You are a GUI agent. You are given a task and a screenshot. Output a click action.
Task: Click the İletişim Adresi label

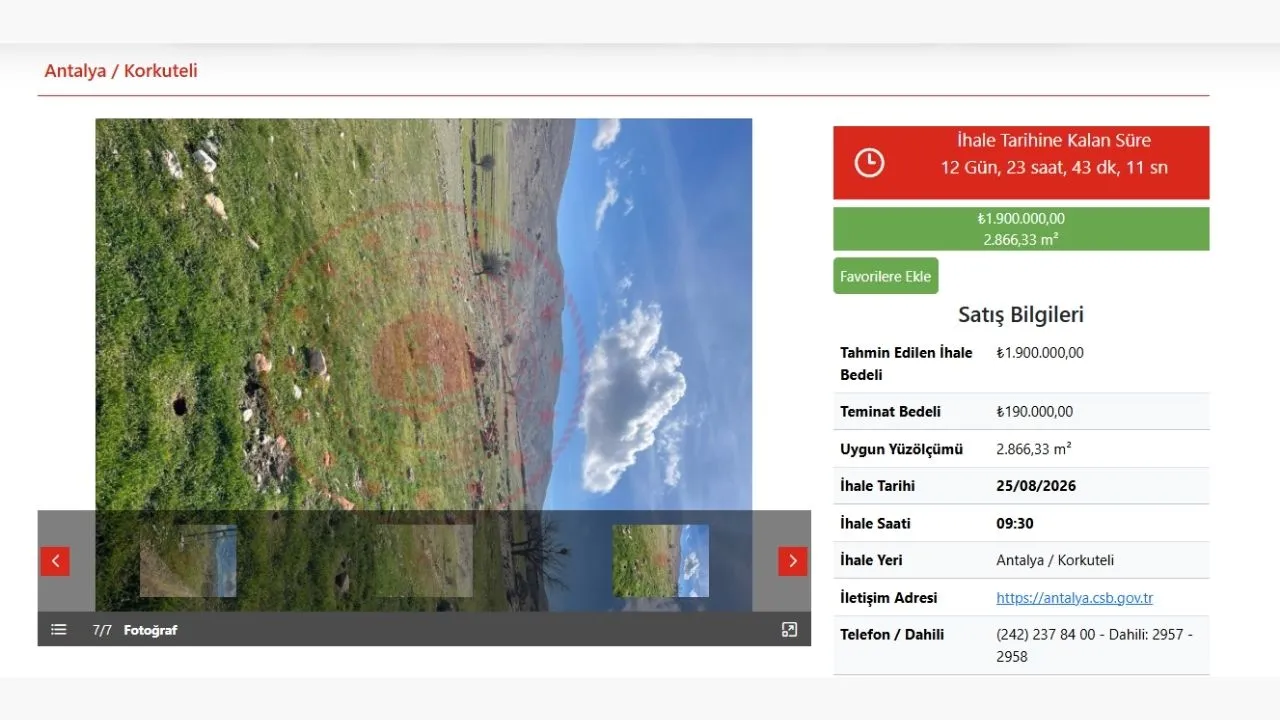pyautogui.click(x=889, y=598)
